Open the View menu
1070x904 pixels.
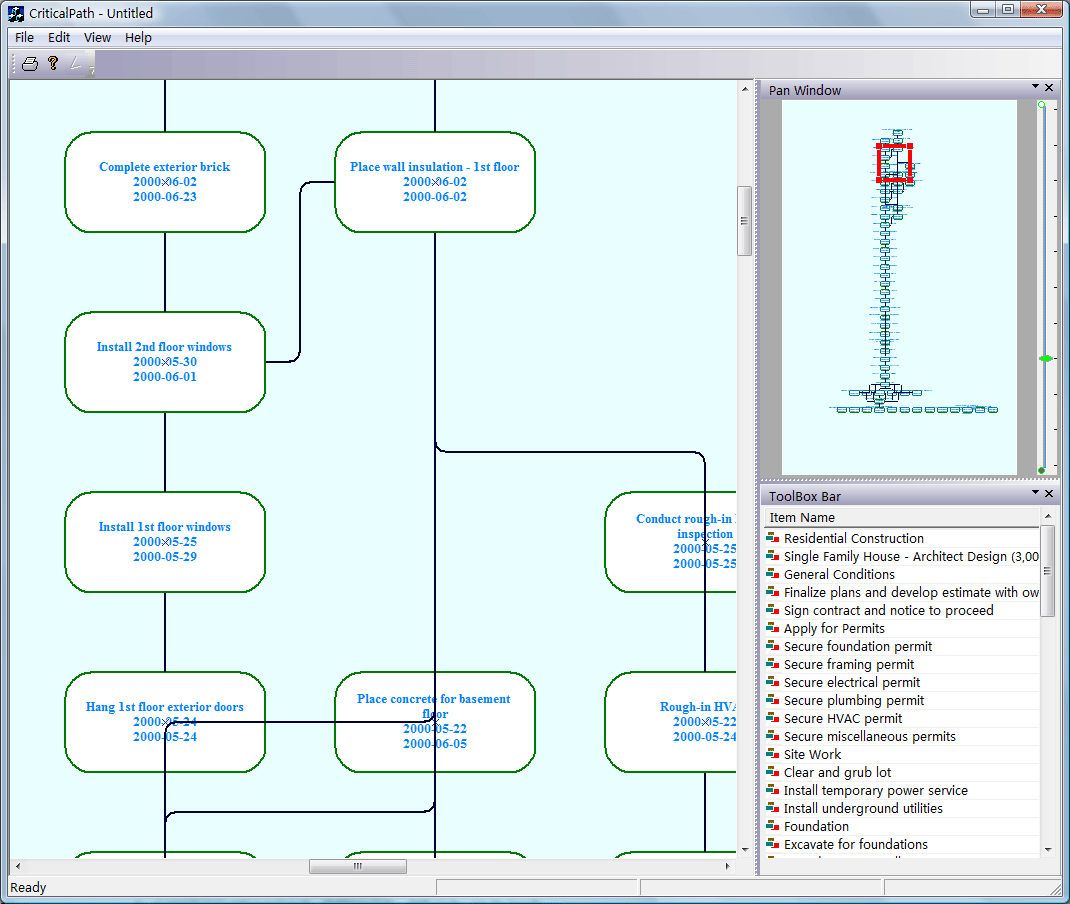tap(97, 37)
